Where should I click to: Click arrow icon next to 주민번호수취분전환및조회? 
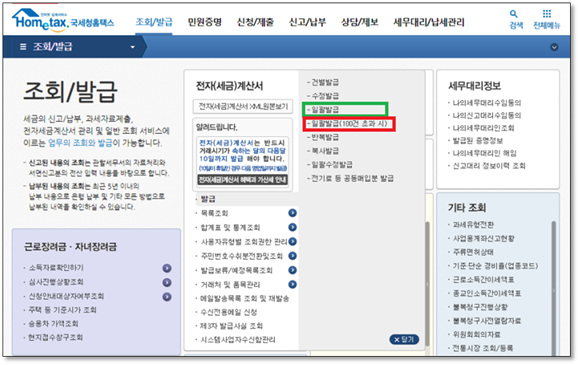(x=292, y=256)
